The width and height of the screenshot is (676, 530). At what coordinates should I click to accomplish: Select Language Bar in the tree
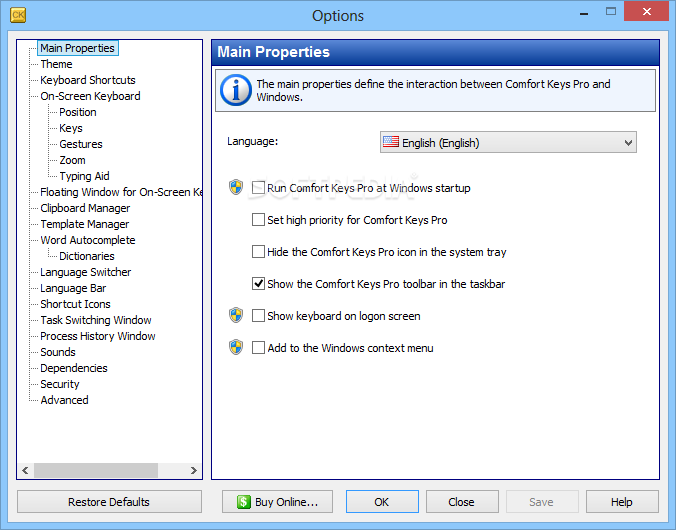(x=73, y=288)
